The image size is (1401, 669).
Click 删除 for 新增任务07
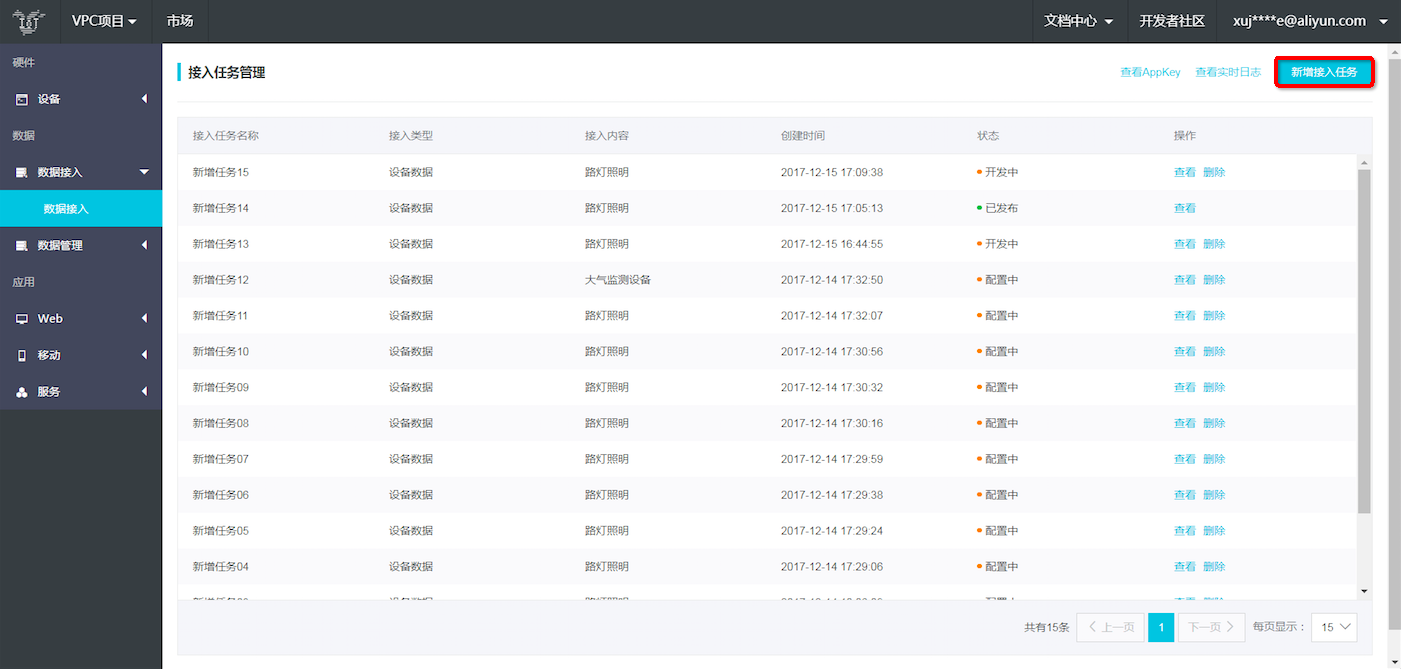[1214, 459]
